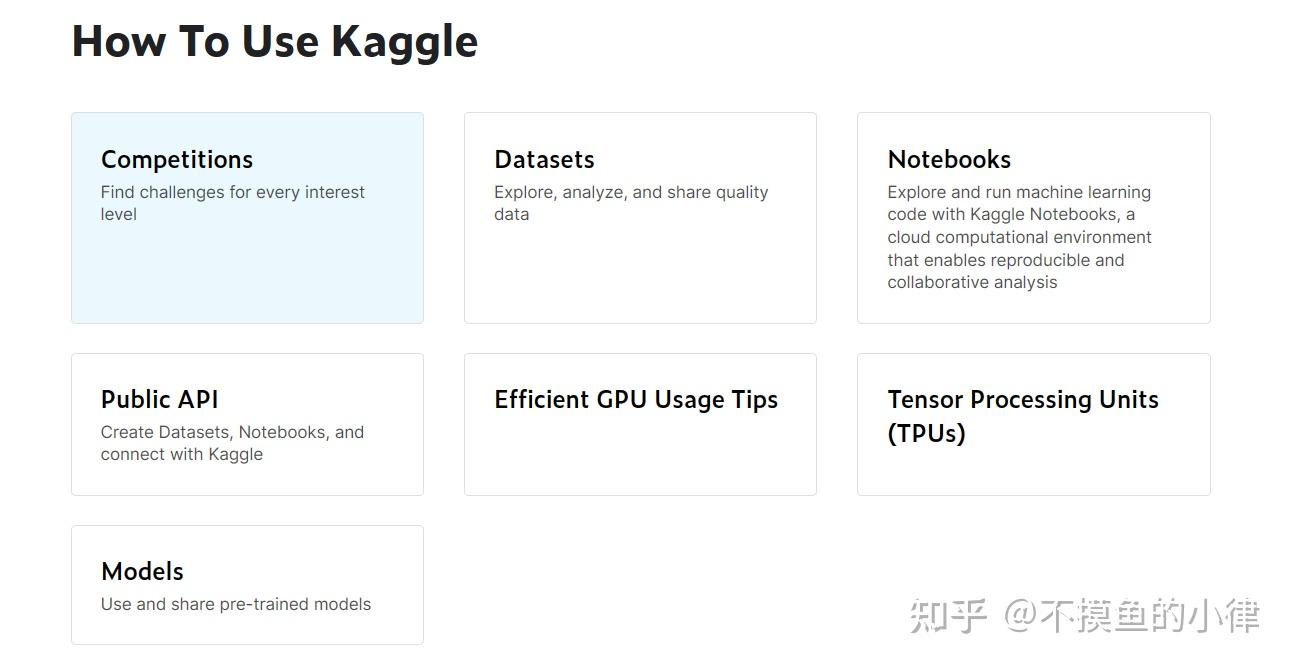Click the Datasets heading text
Screen dimensions: 1292x666
click(x=544, y=160)
